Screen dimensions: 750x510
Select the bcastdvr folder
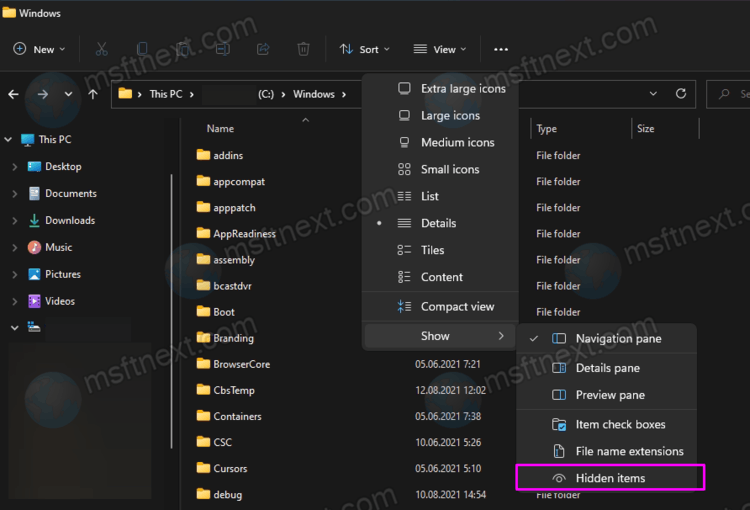pyautogui.click(x=224, y=286)
